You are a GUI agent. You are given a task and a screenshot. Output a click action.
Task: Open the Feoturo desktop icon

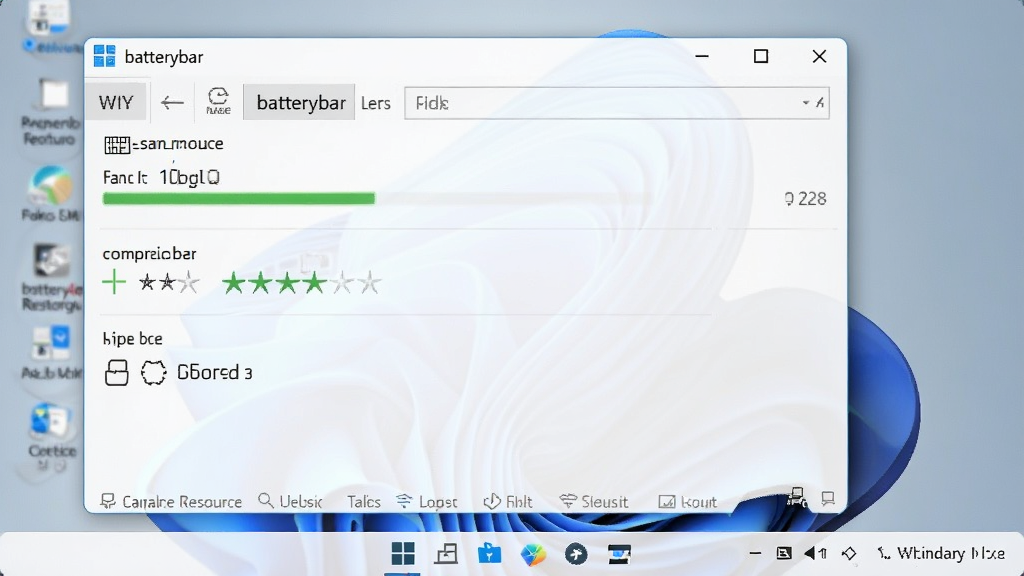click(x=50, y=111)
